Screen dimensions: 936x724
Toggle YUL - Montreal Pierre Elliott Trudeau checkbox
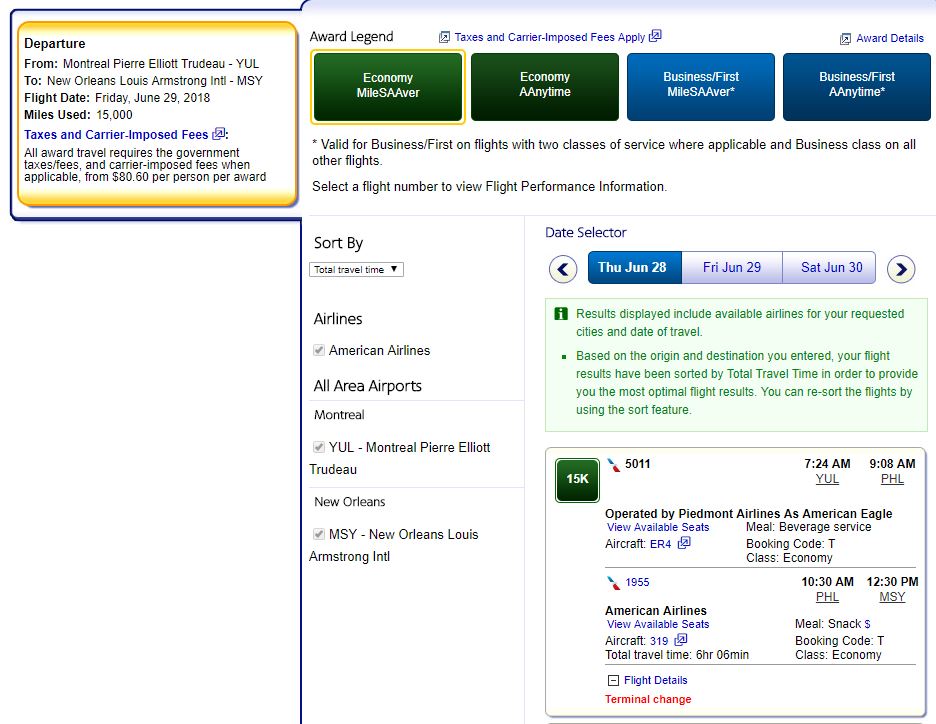click(319, 448)
